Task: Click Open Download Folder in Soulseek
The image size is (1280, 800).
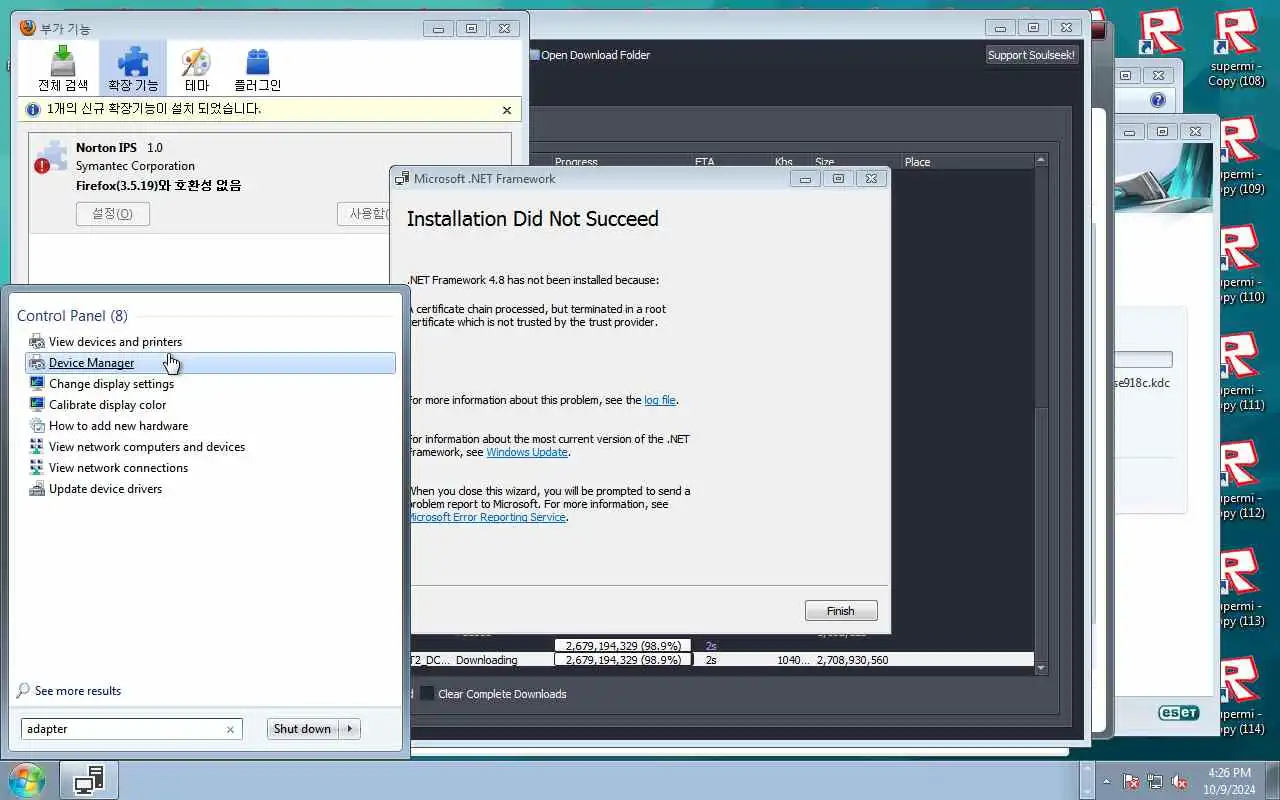Action: [x=589, y=55]
